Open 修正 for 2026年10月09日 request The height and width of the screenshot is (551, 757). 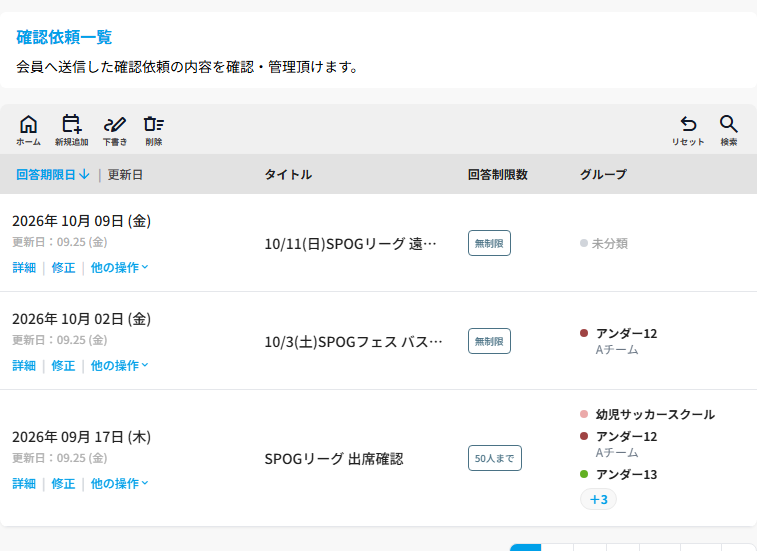[63, 268]
